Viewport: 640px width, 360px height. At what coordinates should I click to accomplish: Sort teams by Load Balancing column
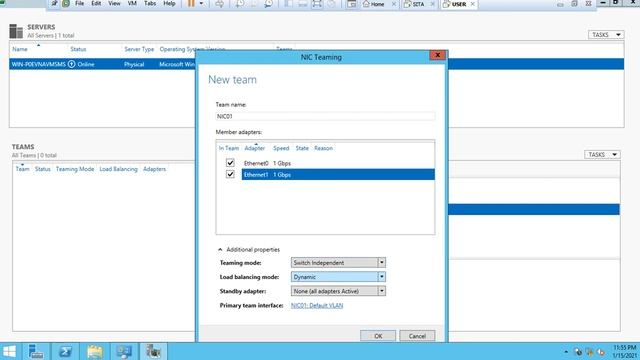pos(118,169)
